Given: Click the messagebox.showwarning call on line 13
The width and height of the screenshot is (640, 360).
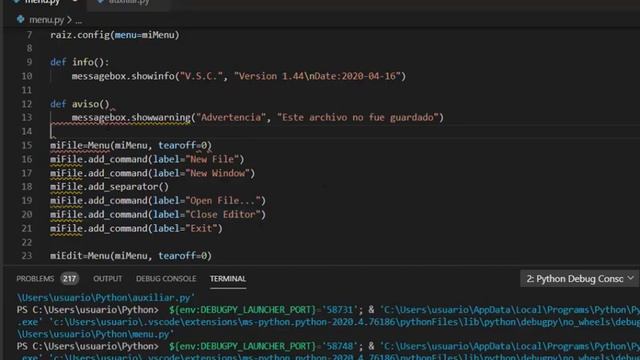Looking at the screenshot, I should pyautogui.click(x=258, y=118).
